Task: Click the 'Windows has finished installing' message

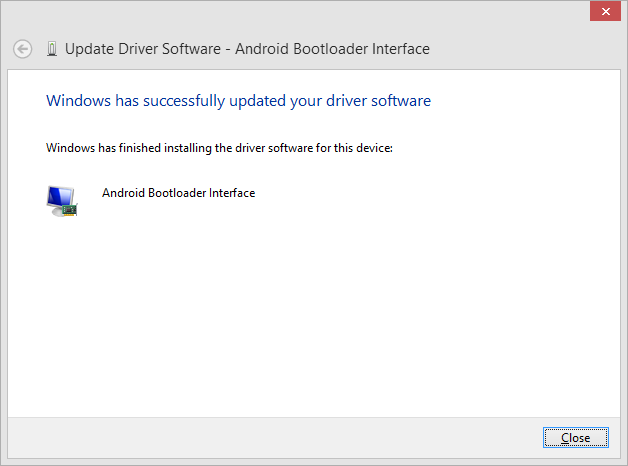Action: coord(220,148)
